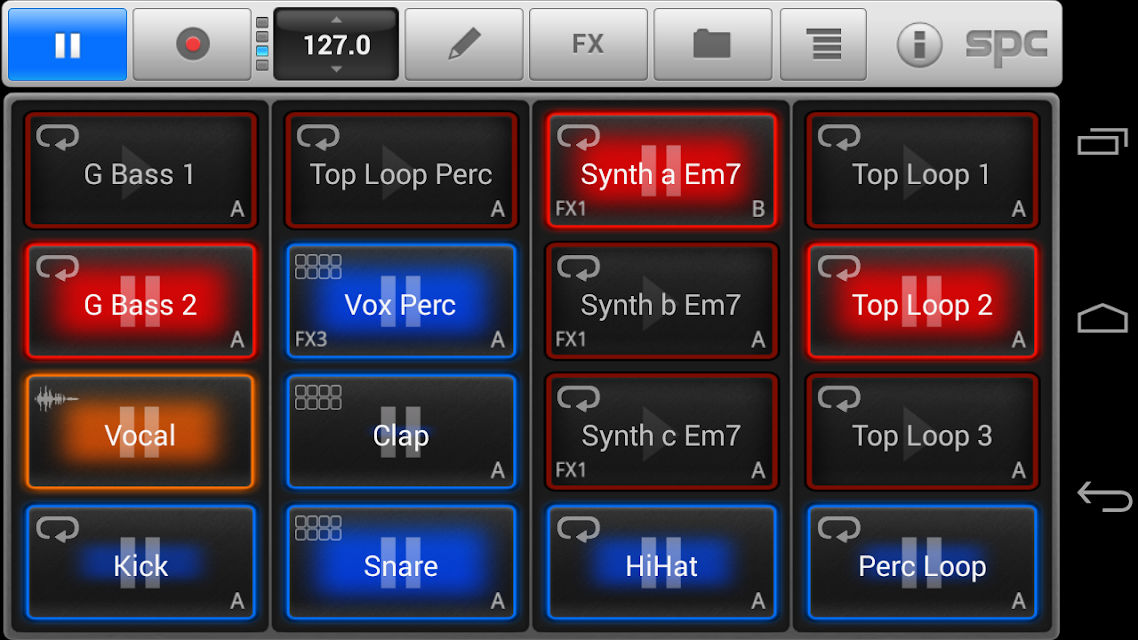Select the beat indicator strip beside record
The height and width of the screenshot is (640, 1138).
click(262, 44)
